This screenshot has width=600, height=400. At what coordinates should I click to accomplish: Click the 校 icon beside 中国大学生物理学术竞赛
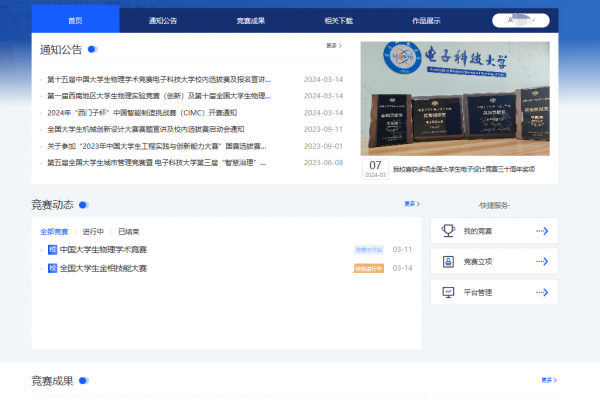point(52,250)
